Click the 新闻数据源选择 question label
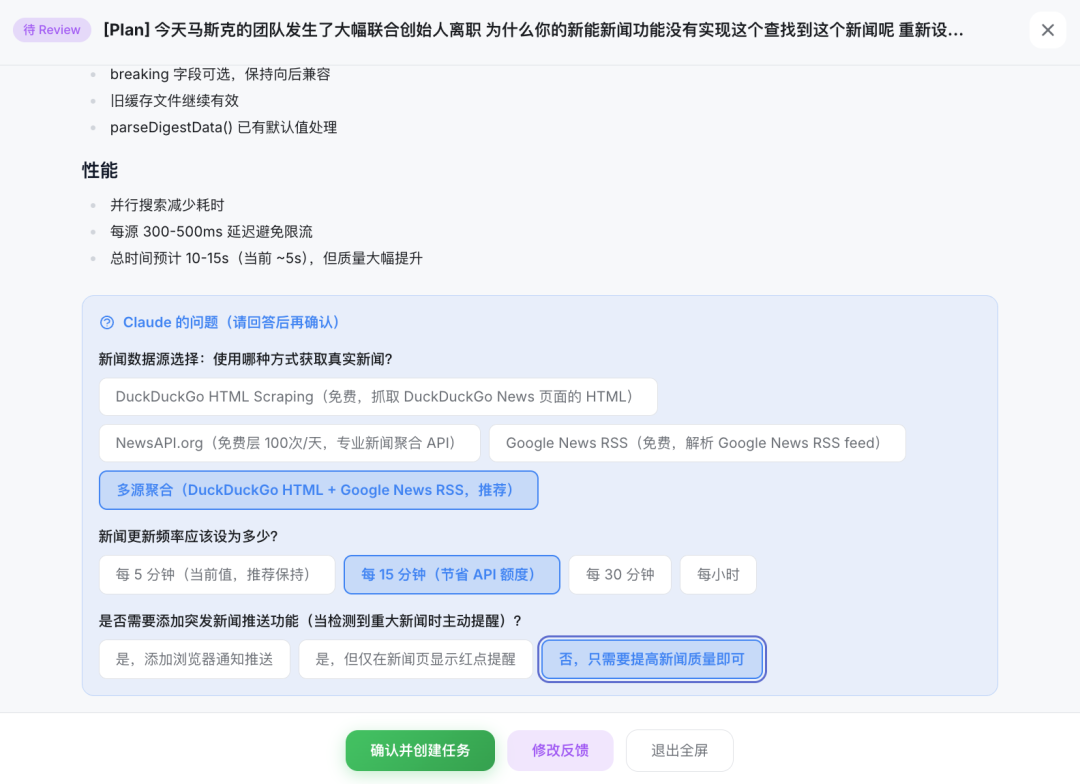 [x=245, y=359]
